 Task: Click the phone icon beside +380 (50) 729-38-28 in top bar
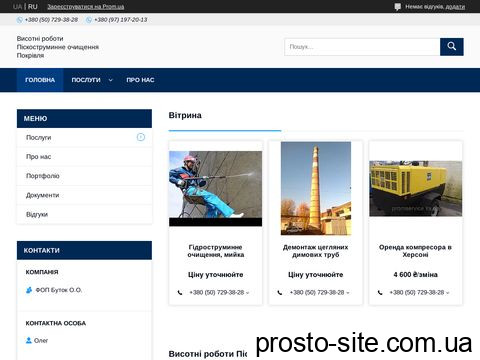[20, 20]
